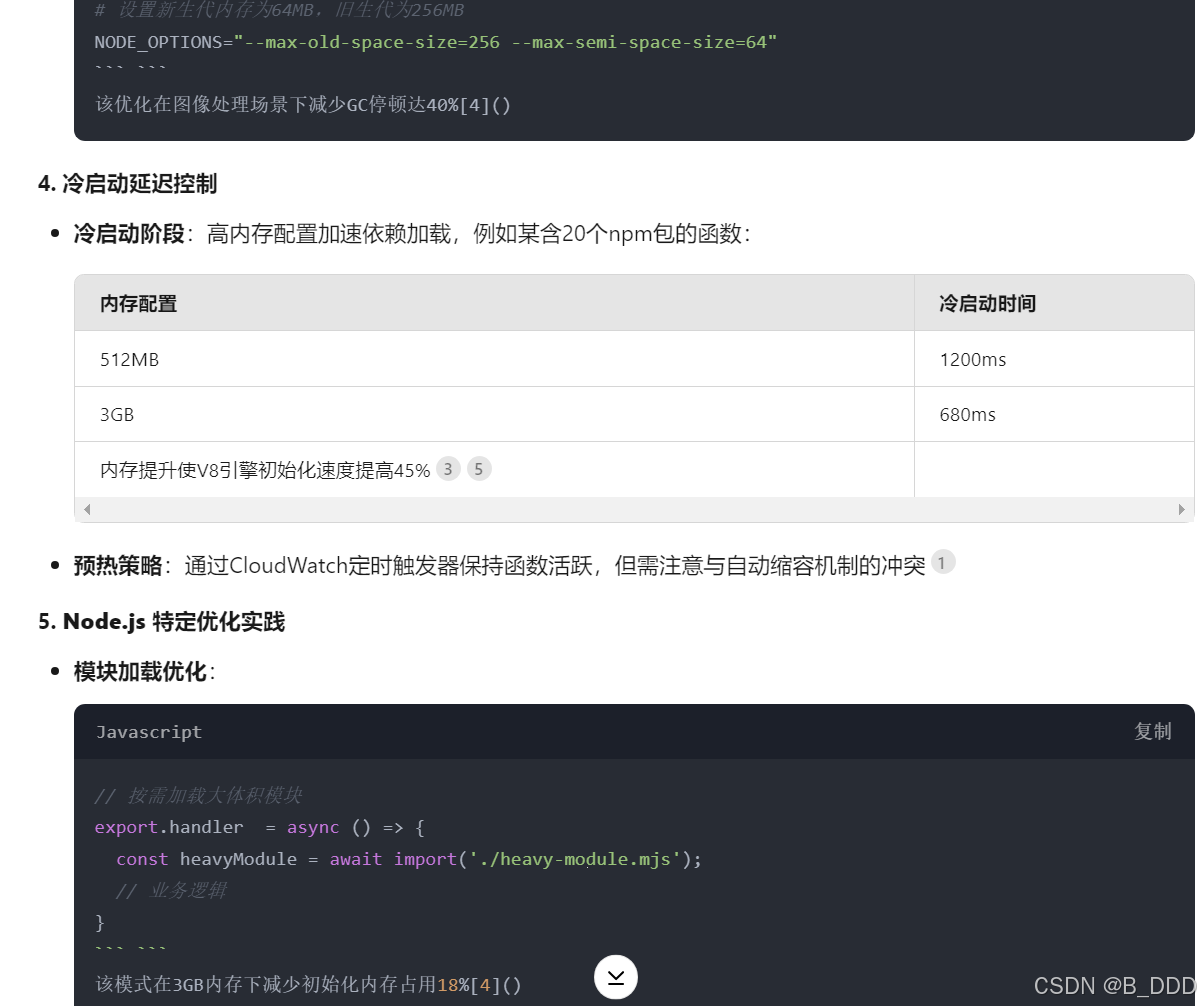Open citation badge 5 in the table
The height and width of the screenshot is (1006, 1201).
[x=479, y=469]
